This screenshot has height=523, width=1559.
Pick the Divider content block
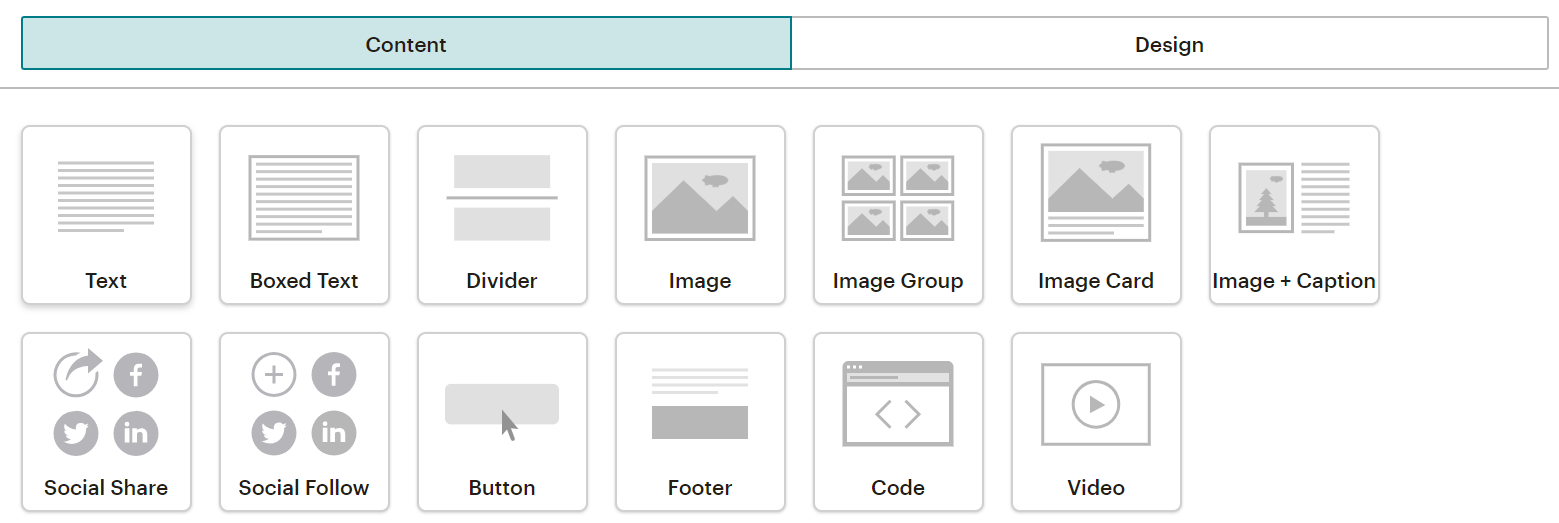pos(502,214)
